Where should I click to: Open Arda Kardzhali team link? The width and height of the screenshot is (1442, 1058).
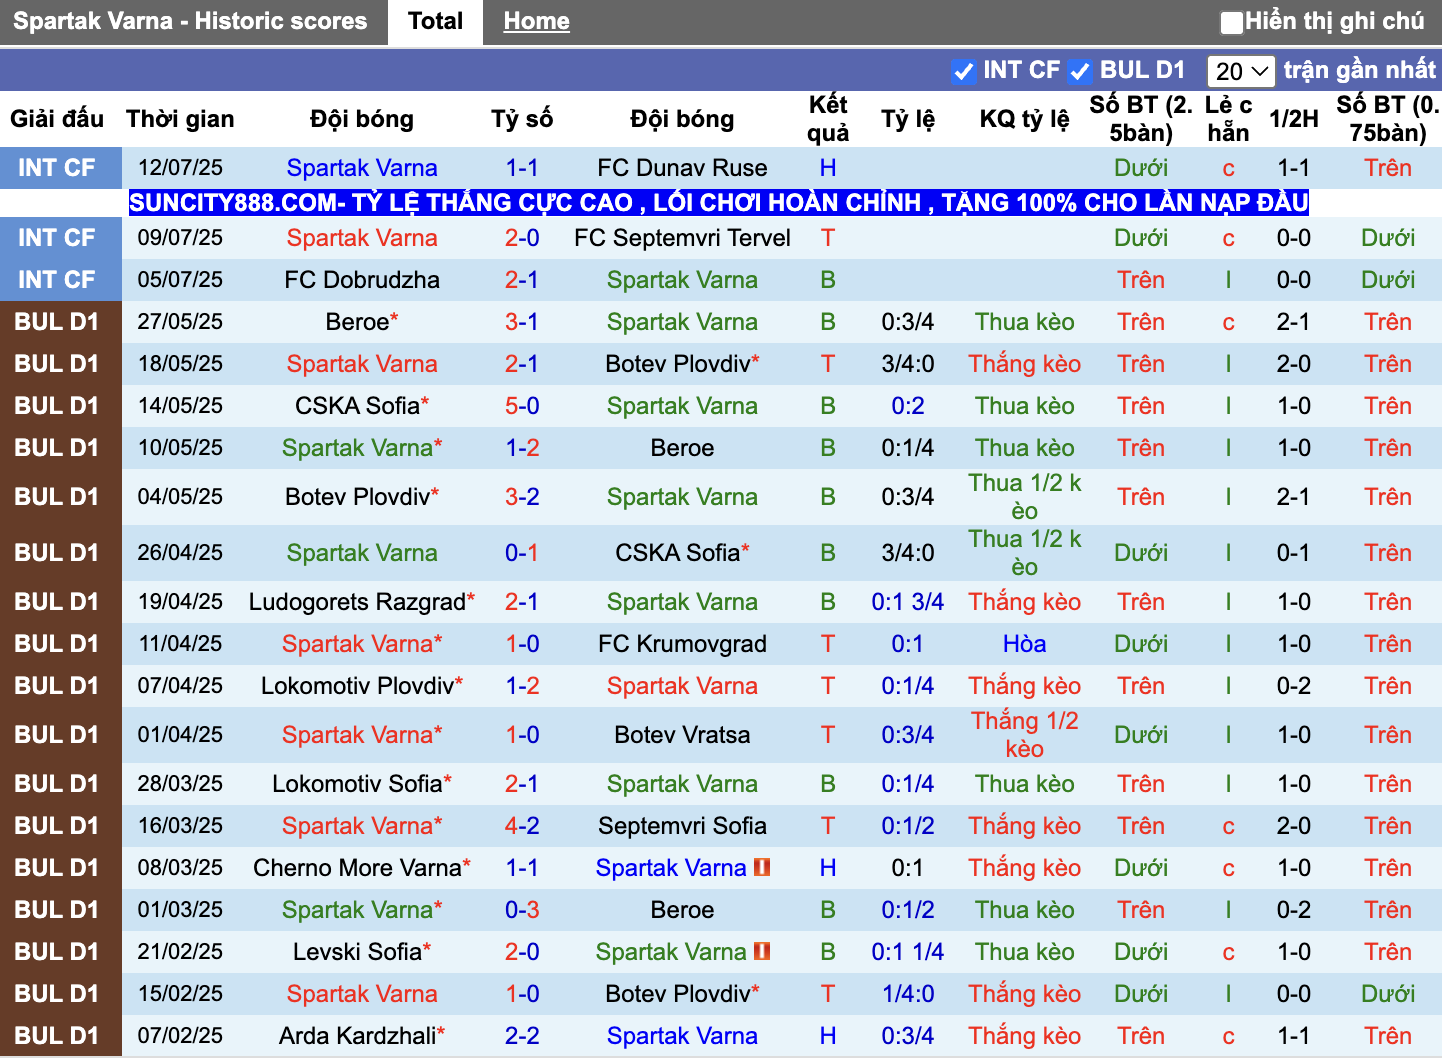pos(357,1036)
